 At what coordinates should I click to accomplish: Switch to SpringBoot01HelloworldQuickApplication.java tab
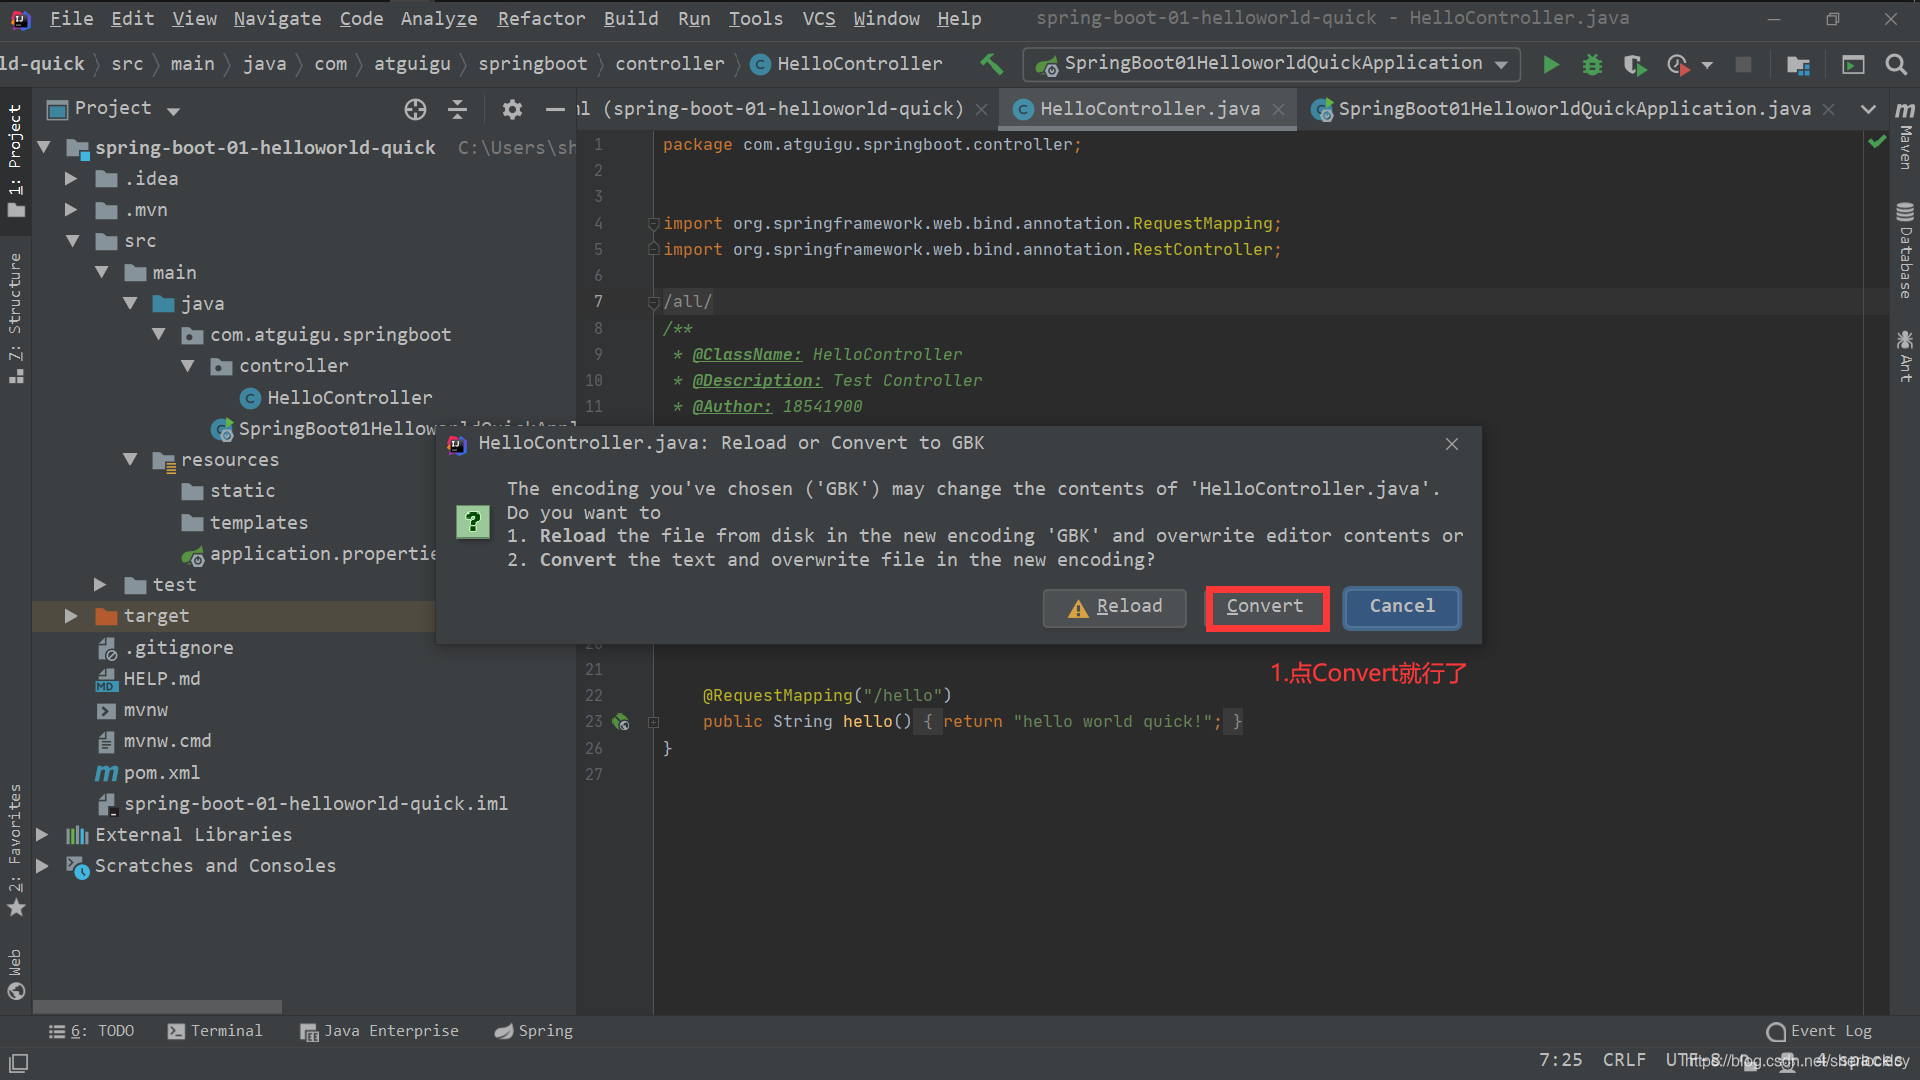(x=1573, y=109)
